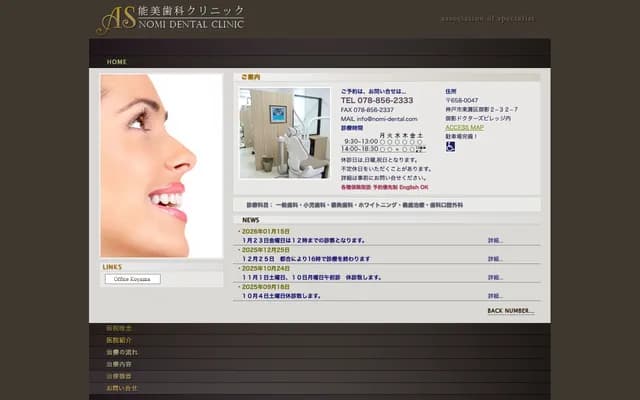Open the ACCESS MAP link
Image resolution: width=640 pixels, height=400 pixels.
click(464, 127)
